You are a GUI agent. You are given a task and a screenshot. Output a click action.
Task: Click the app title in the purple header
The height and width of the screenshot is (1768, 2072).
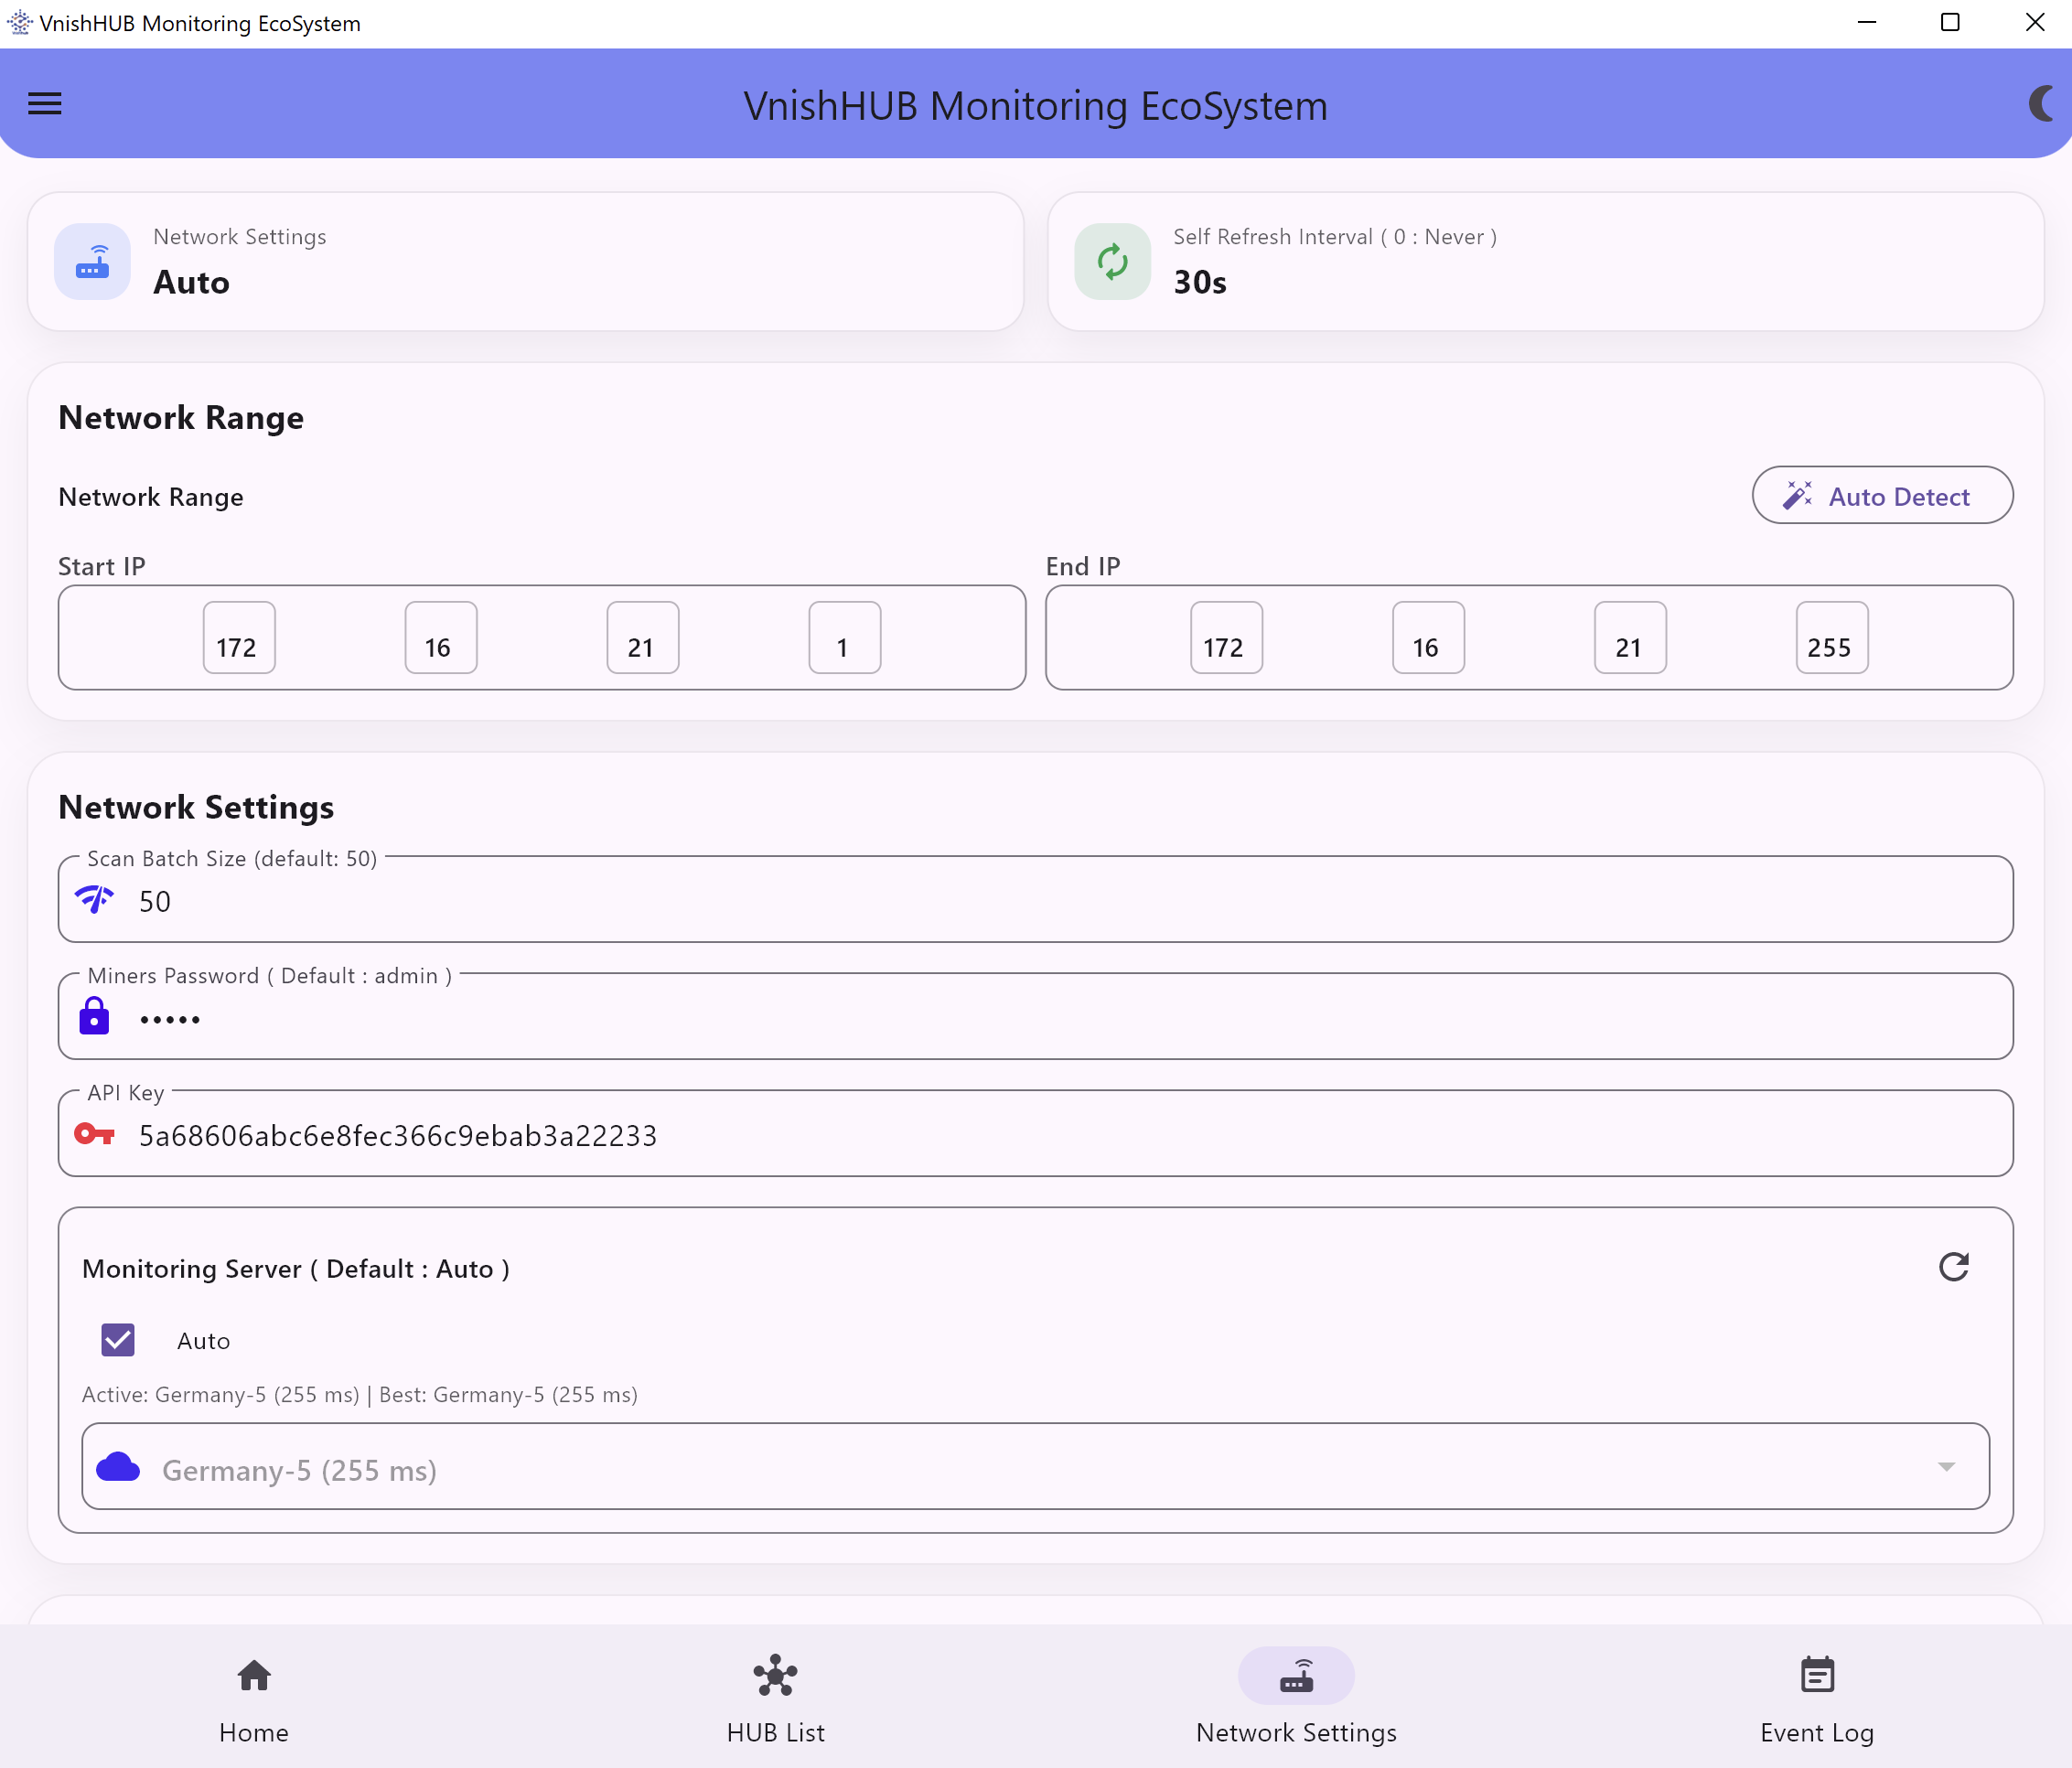pyautogui.click(x=1035, y=105)
